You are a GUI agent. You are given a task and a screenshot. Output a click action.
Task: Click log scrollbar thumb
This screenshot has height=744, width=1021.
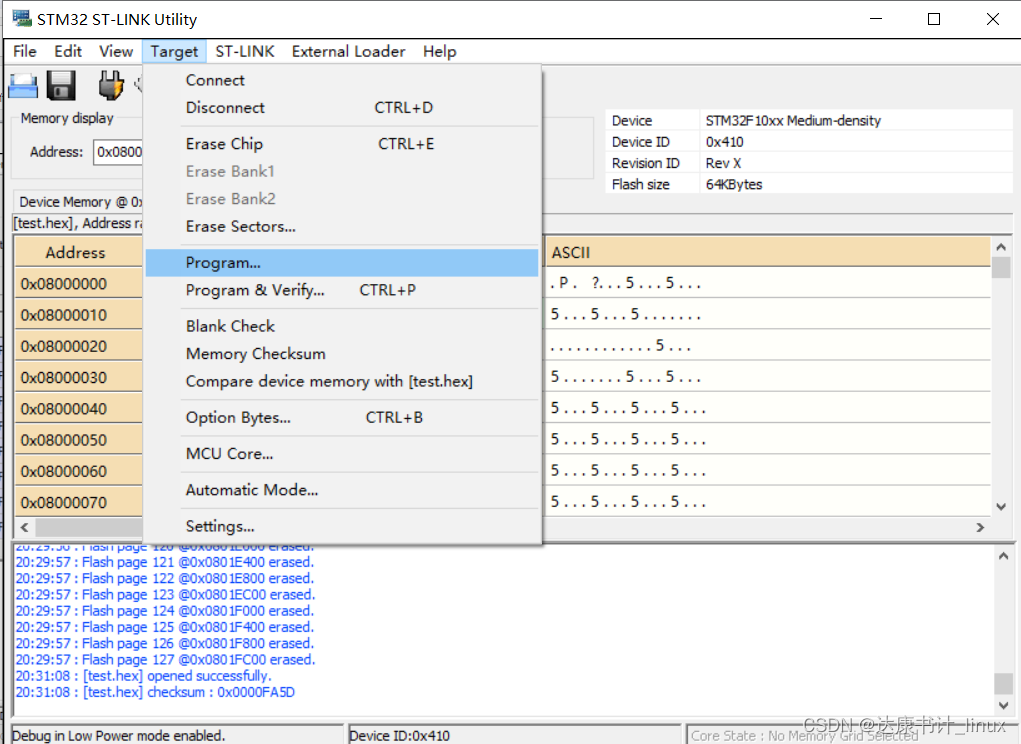click(1003, 683)
